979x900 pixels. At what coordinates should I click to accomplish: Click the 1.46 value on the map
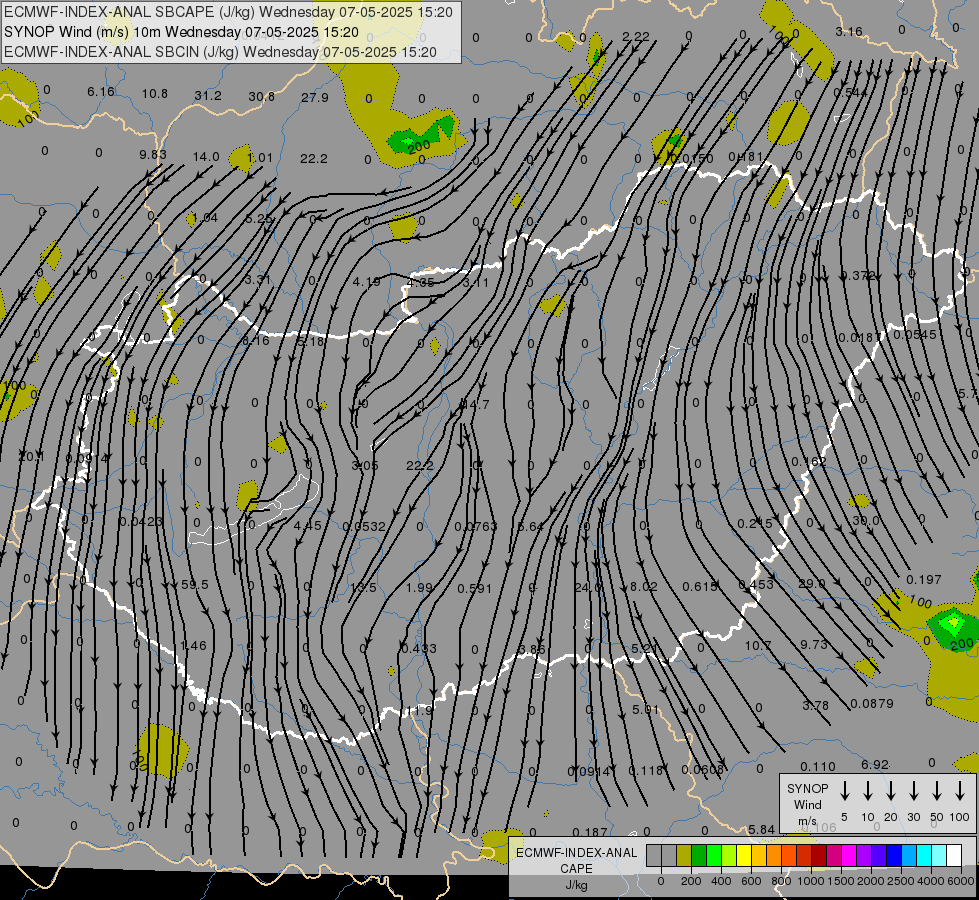[193, 646]
